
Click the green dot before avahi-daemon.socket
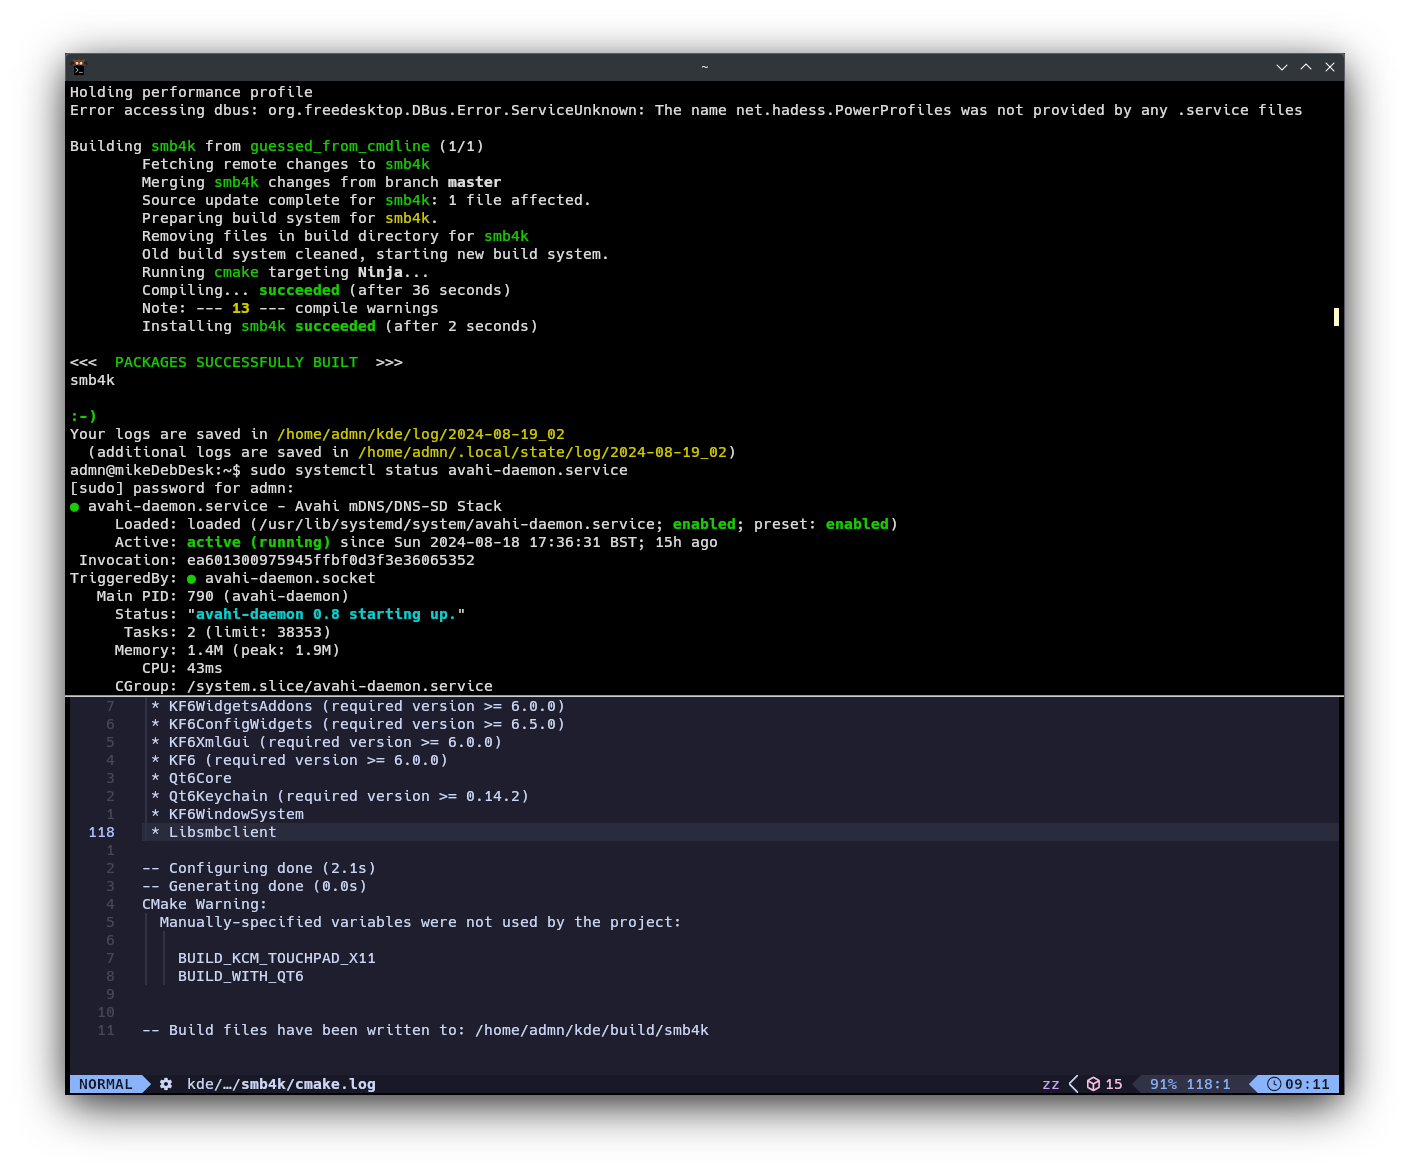191,579
